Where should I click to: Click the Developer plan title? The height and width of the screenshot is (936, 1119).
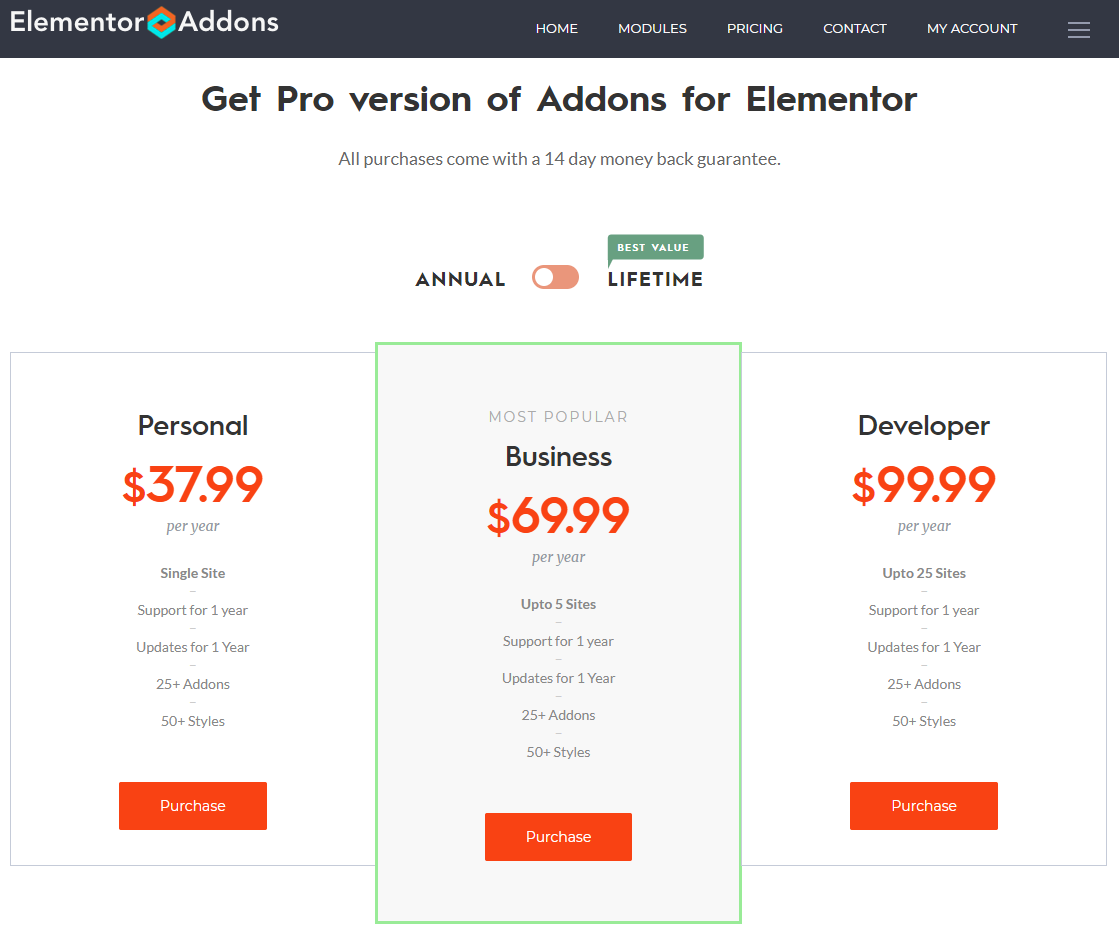(923, 426)
